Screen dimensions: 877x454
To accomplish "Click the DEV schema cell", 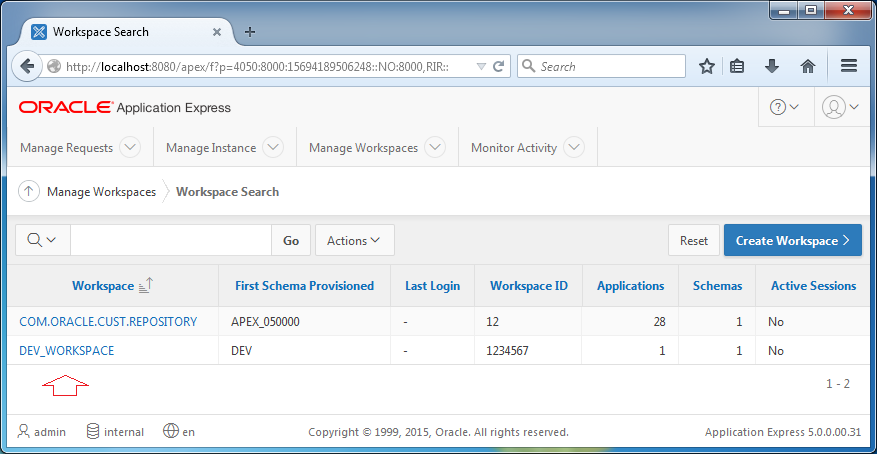I will (x=242, y=351).
